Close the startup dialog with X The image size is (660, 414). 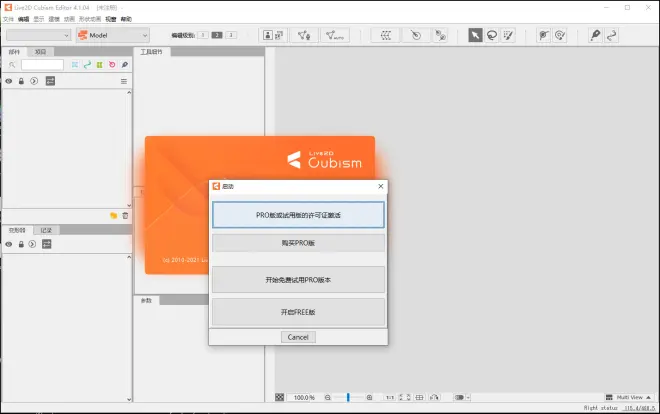381,186
